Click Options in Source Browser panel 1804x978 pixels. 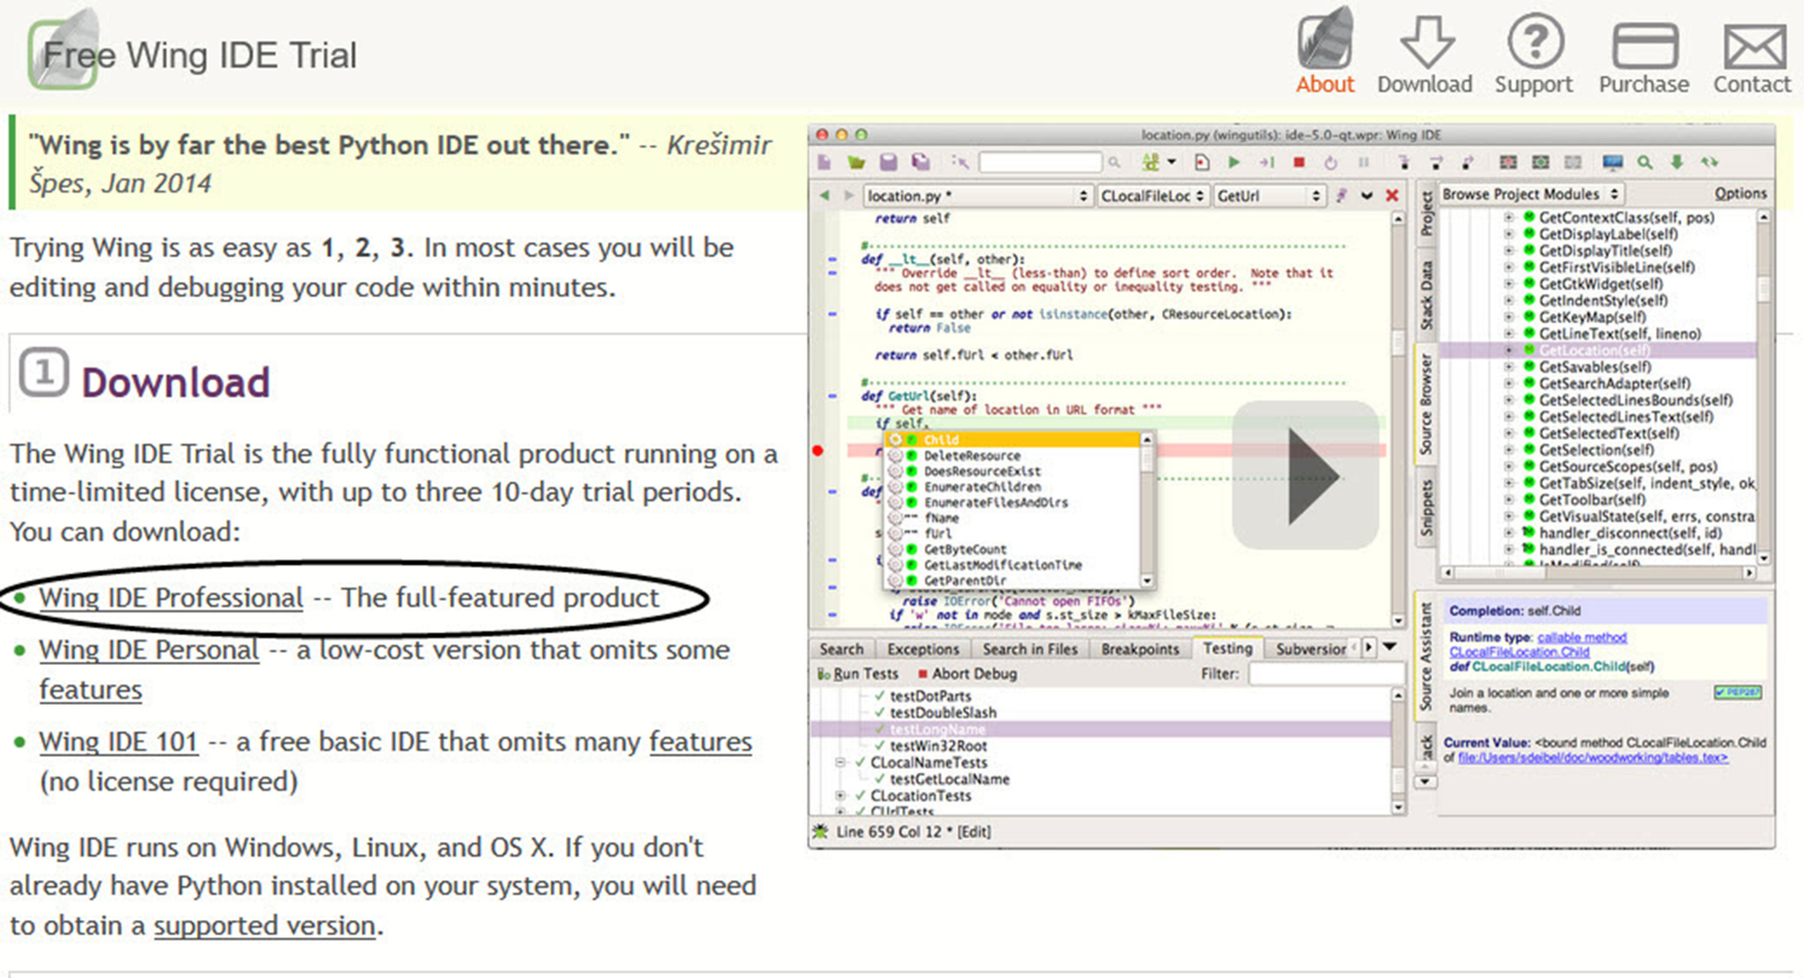tap(1740, 194)
